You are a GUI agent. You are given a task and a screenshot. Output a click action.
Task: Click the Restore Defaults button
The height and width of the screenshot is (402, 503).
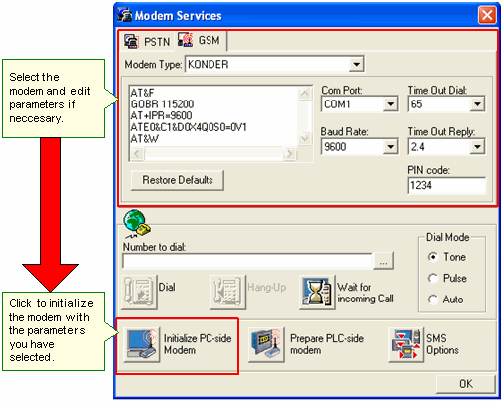coord(177,180)
